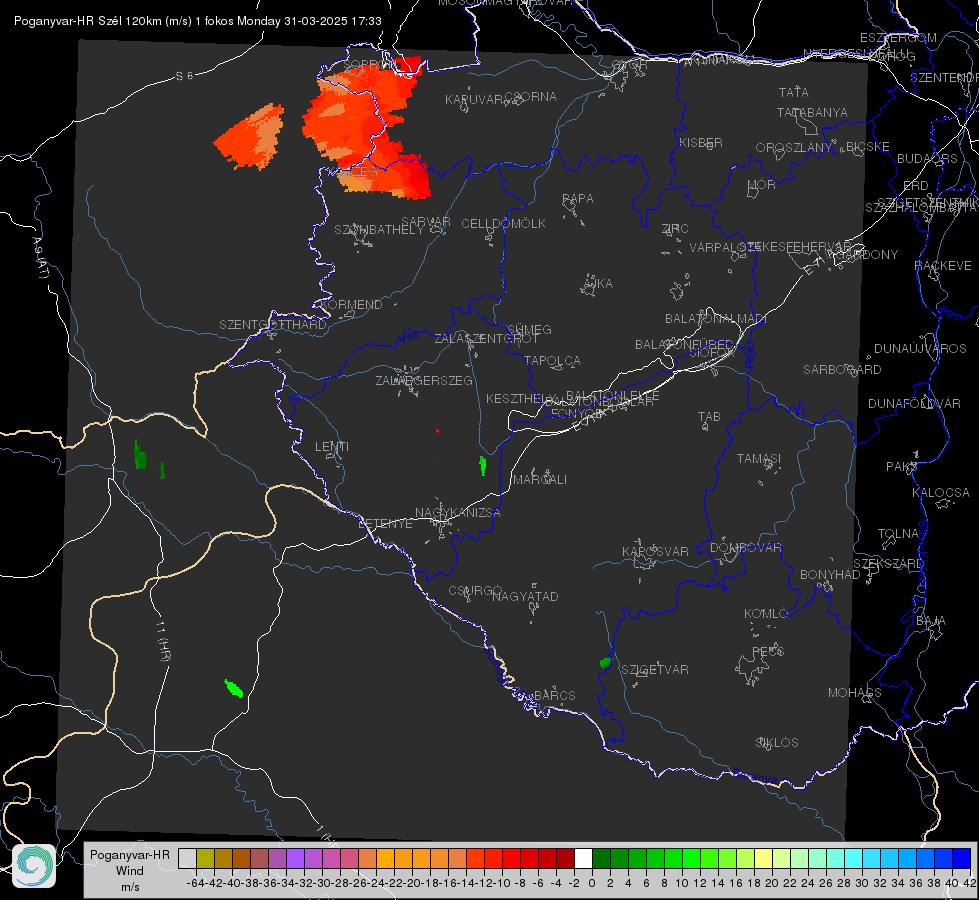The image size is (979, 900).
Task: Click the tick label 0 on the legend
Action: point(592,883)
